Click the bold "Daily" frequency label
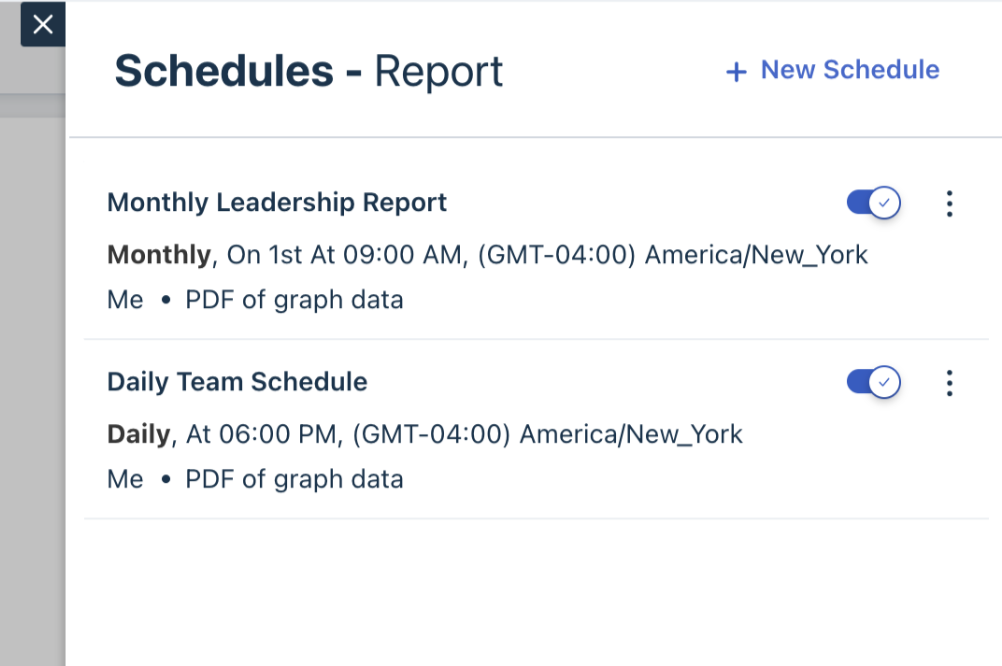 pyautogui.click(x=139, y=435)
